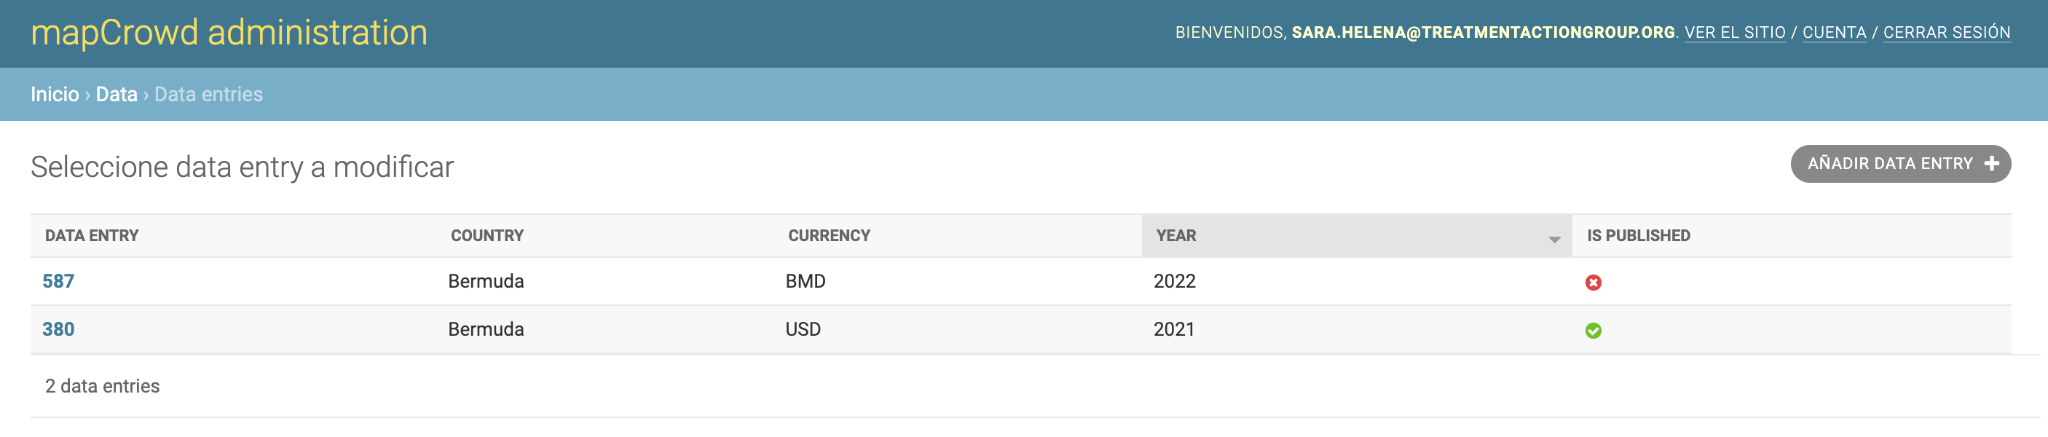Viewport: 2048px width, 437px height.
Task: Sort by Currency column header
Action: click(x=829, y=236)
